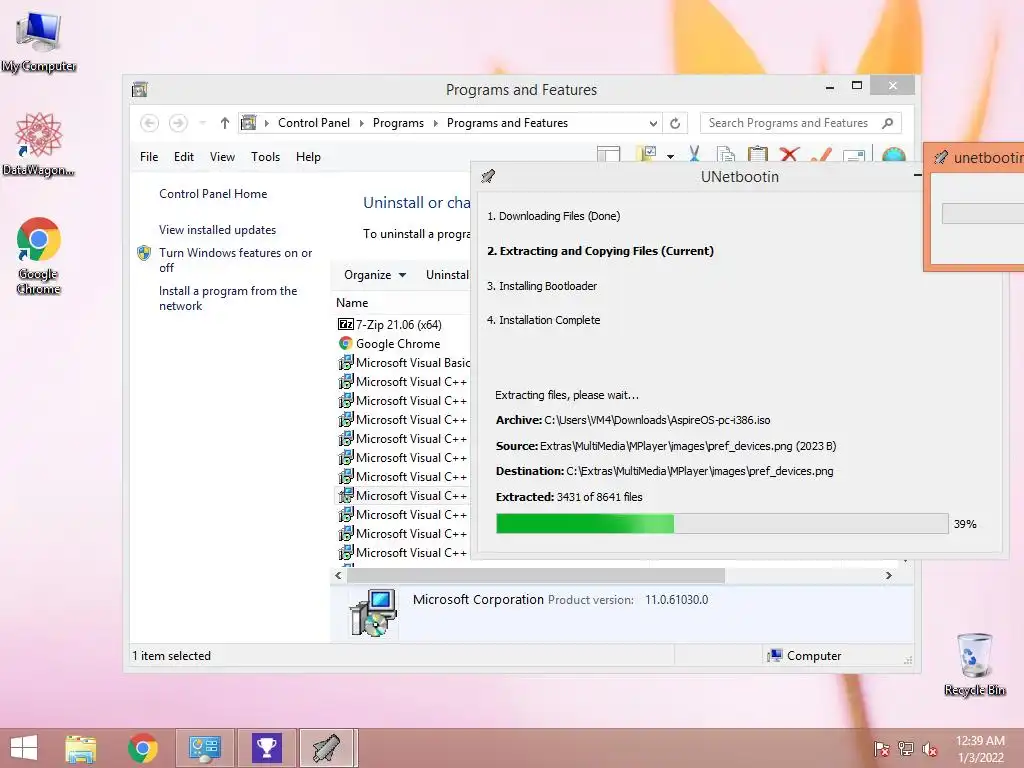Click the muted volume icon in tray
Viewport: 1024px width, 768px height.
929,749
